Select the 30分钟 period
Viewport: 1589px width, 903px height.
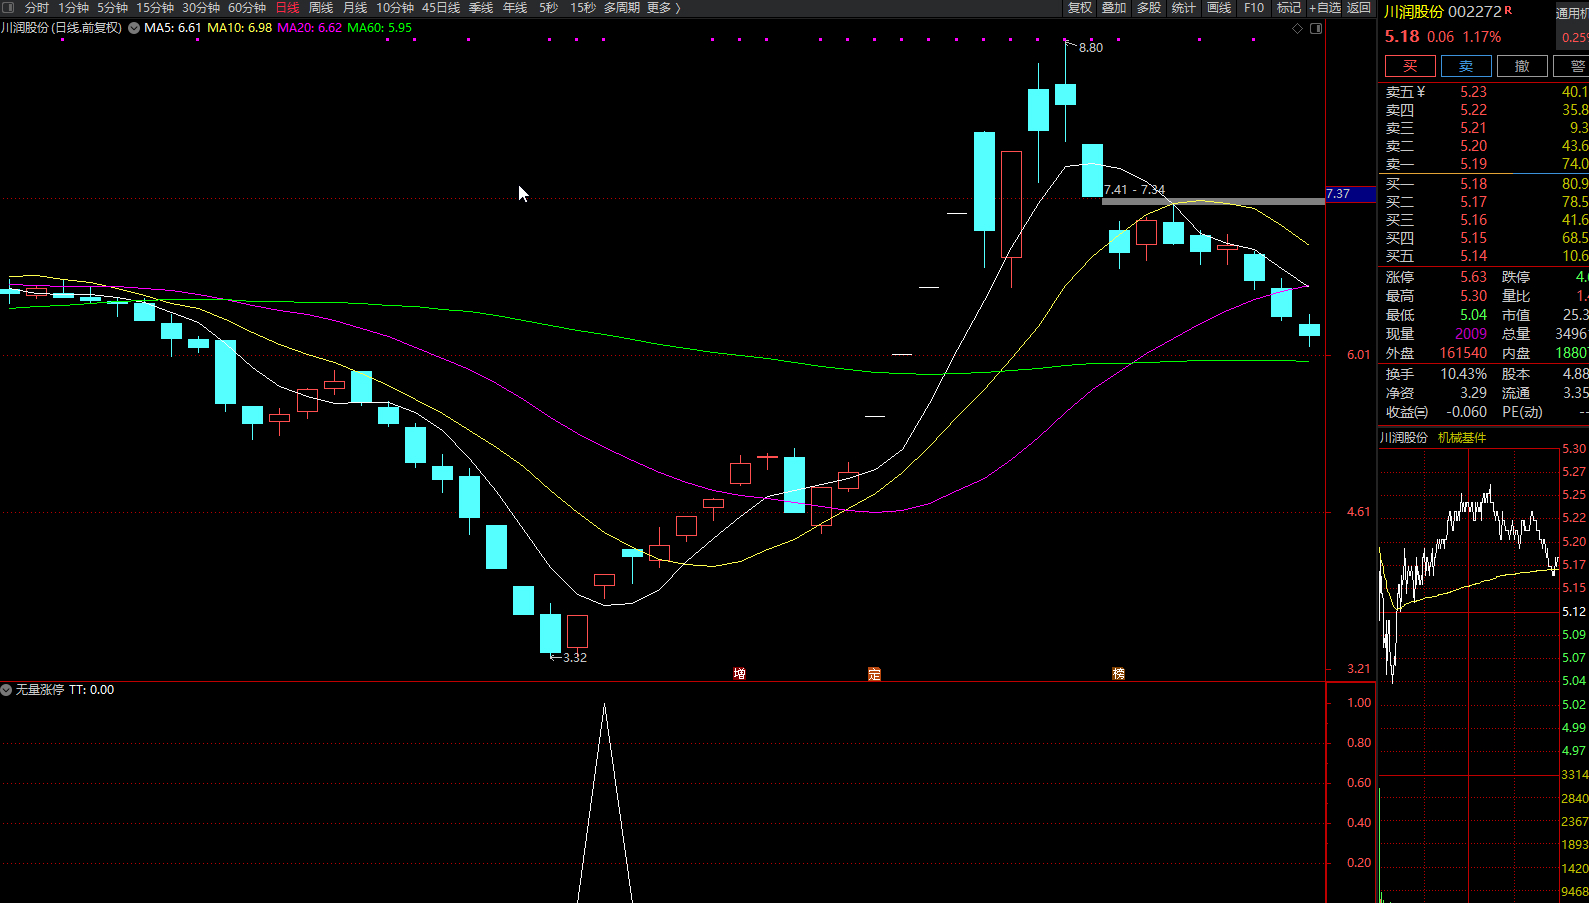click(x=200, y=8)
